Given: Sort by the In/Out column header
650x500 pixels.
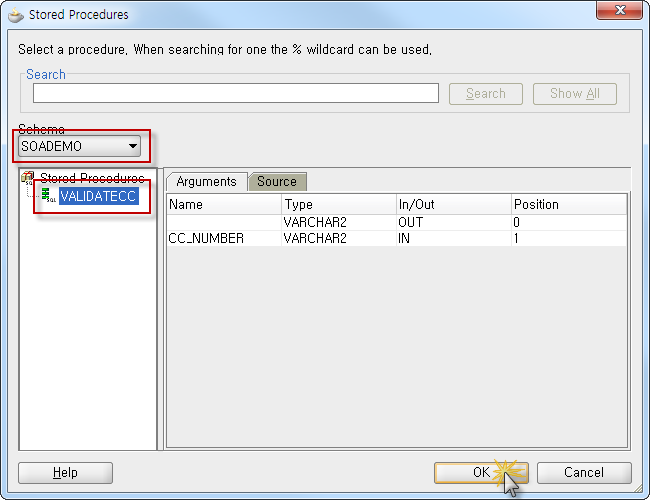Looking at the screenshot, I should (x=454, y=204).
